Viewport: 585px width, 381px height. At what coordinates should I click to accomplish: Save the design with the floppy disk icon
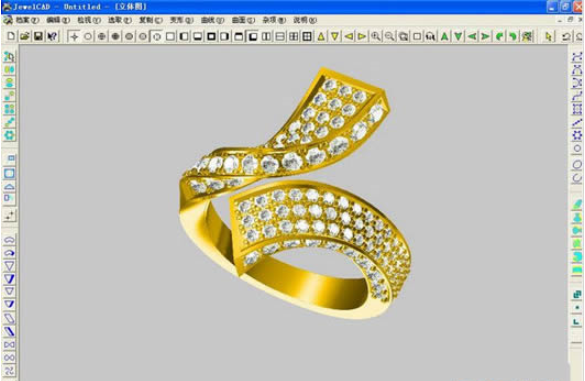pyautogui.click(x=38, y=36)
